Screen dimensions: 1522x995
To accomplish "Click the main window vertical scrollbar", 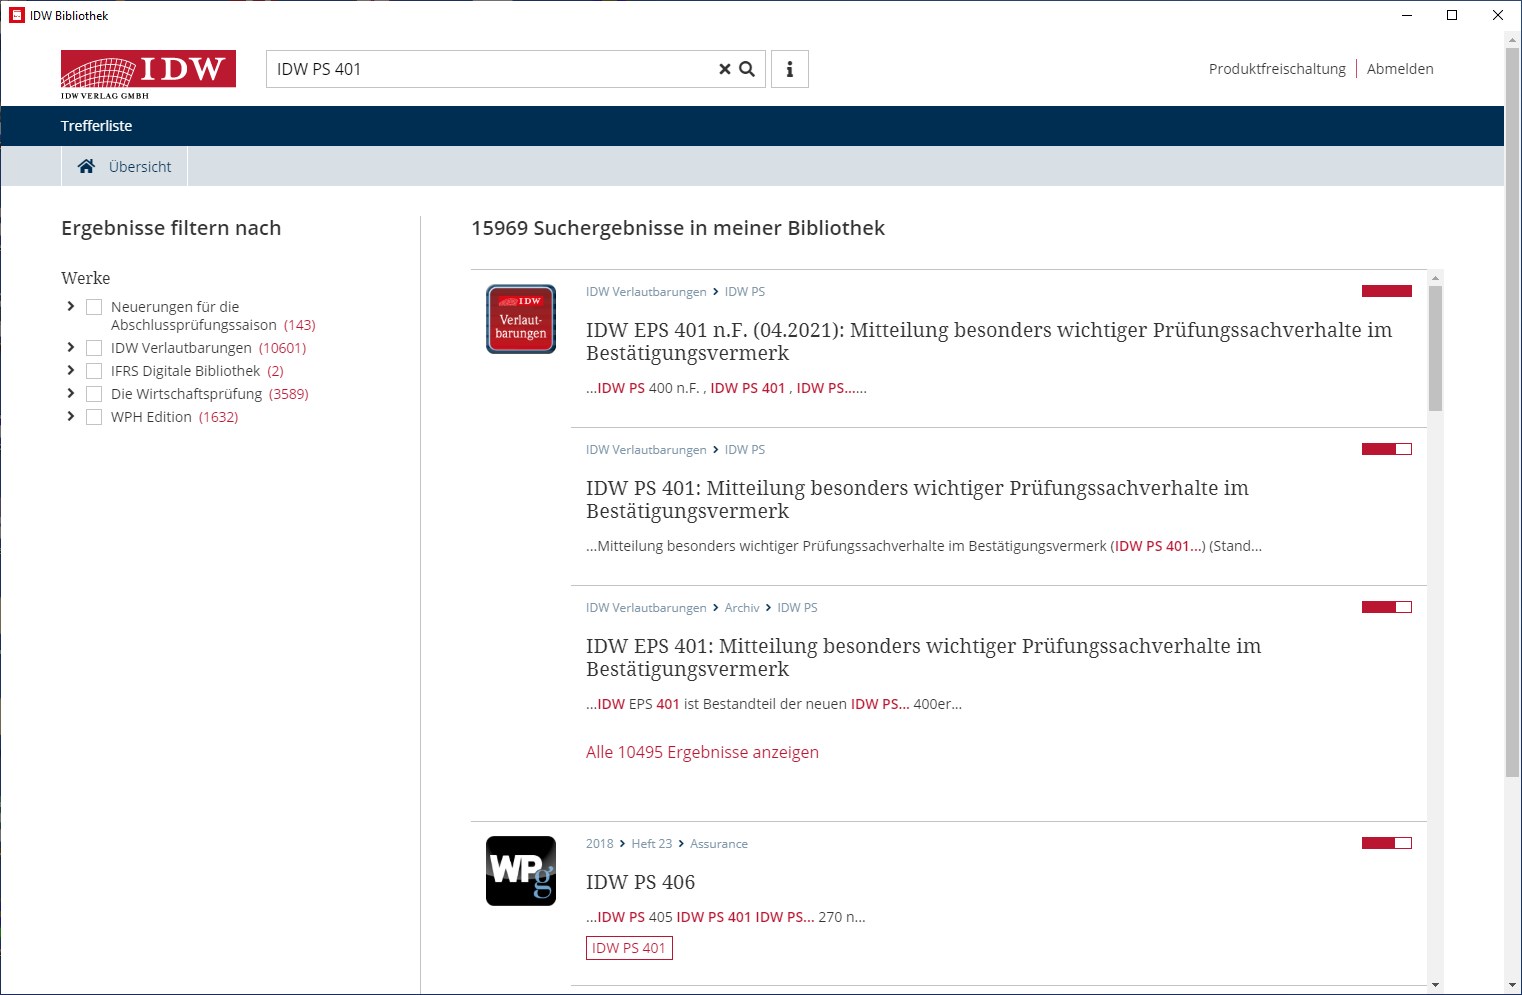I will tap(1512, 410).
